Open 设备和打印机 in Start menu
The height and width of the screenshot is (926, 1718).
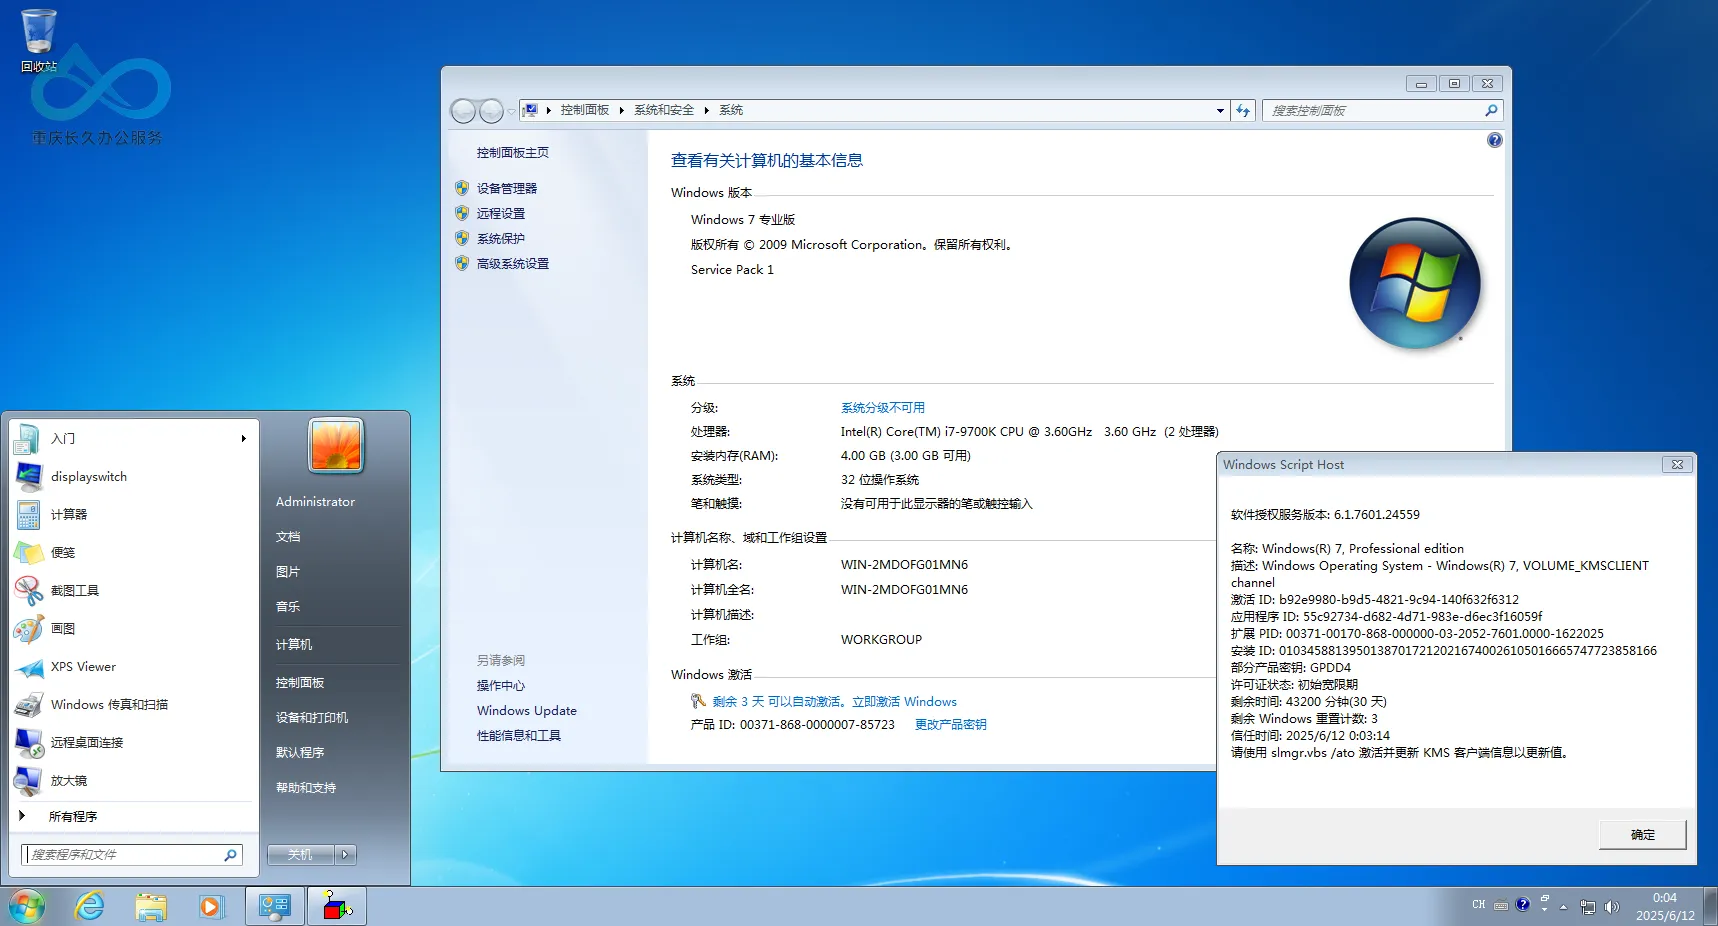[312, 718]
